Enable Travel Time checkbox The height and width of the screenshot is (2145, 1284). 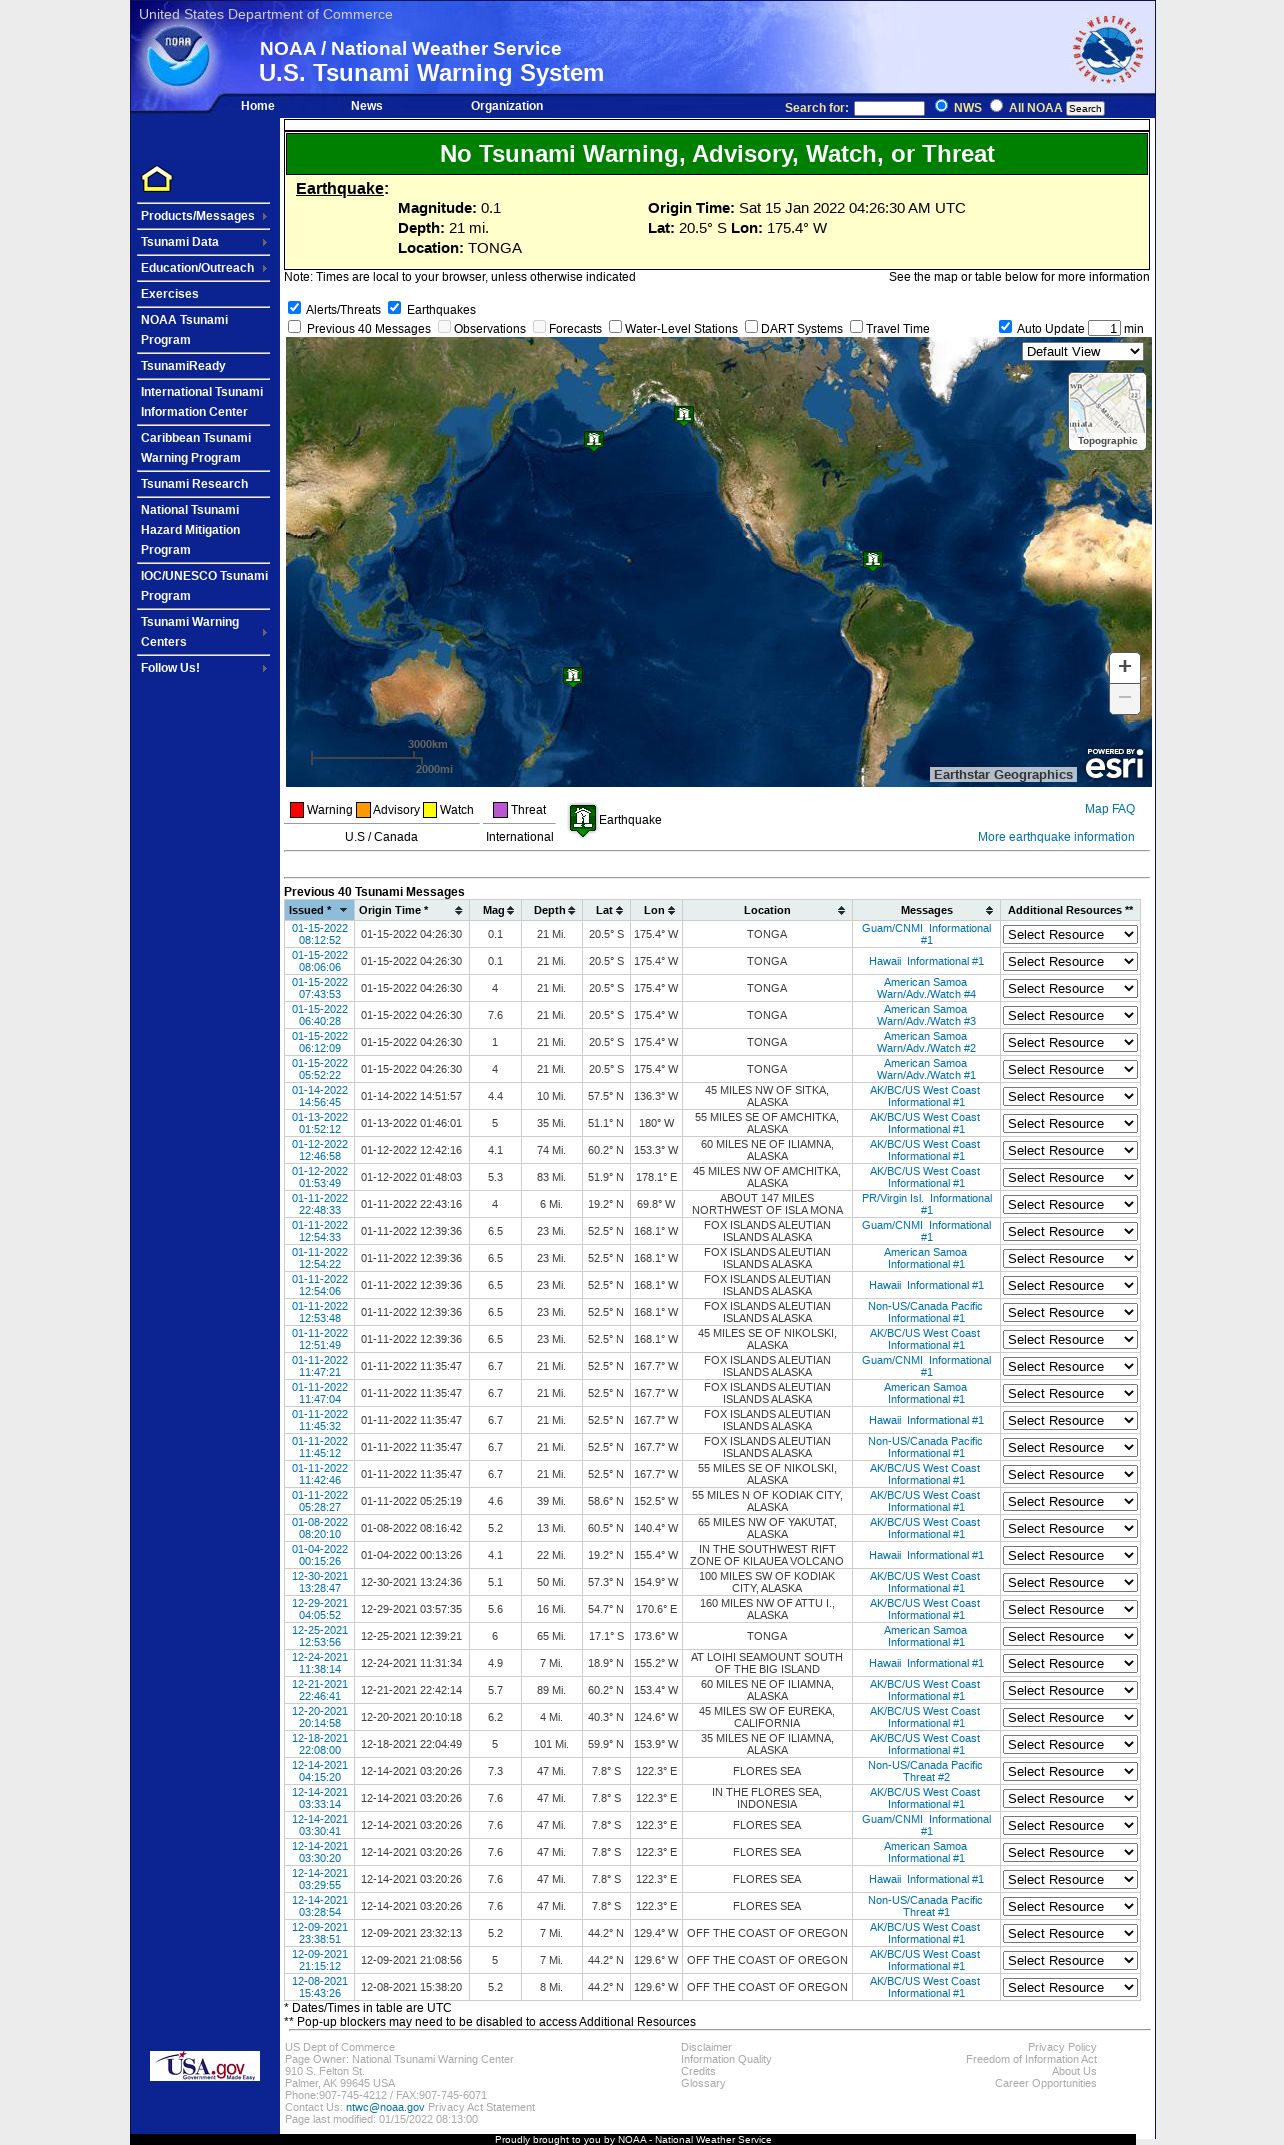click(857, 327)
